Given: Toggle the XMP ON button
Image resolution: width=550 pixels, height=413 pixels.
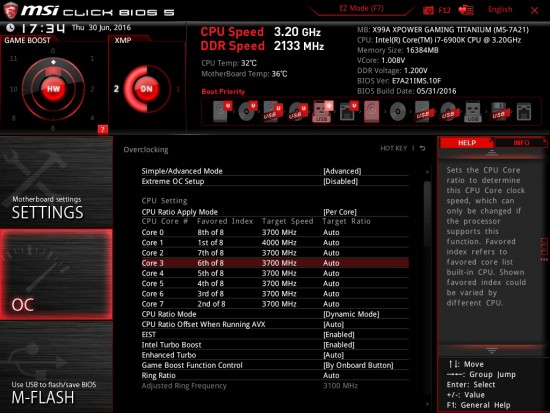Looking at the screenshot, I should click(x=146, y=89).
